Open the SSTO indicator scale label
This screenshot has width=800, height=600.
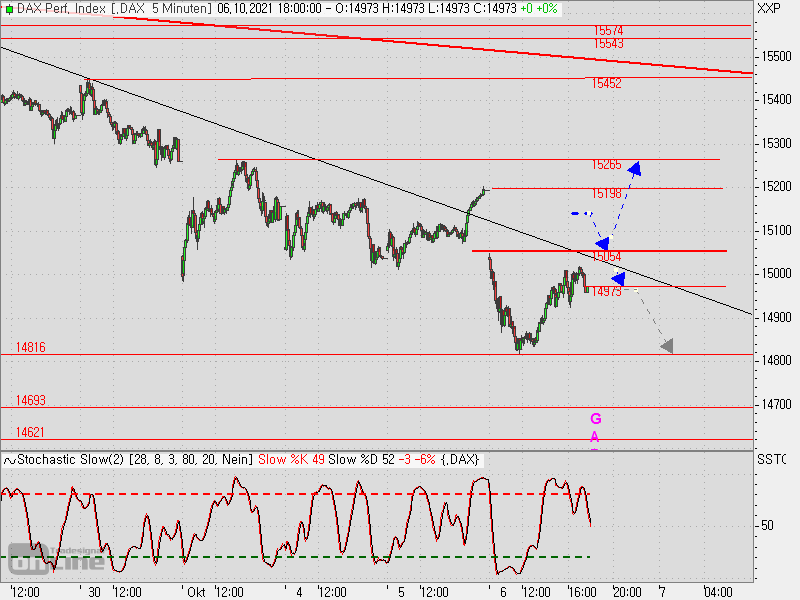pyautogui.click(x=770, y=460)
